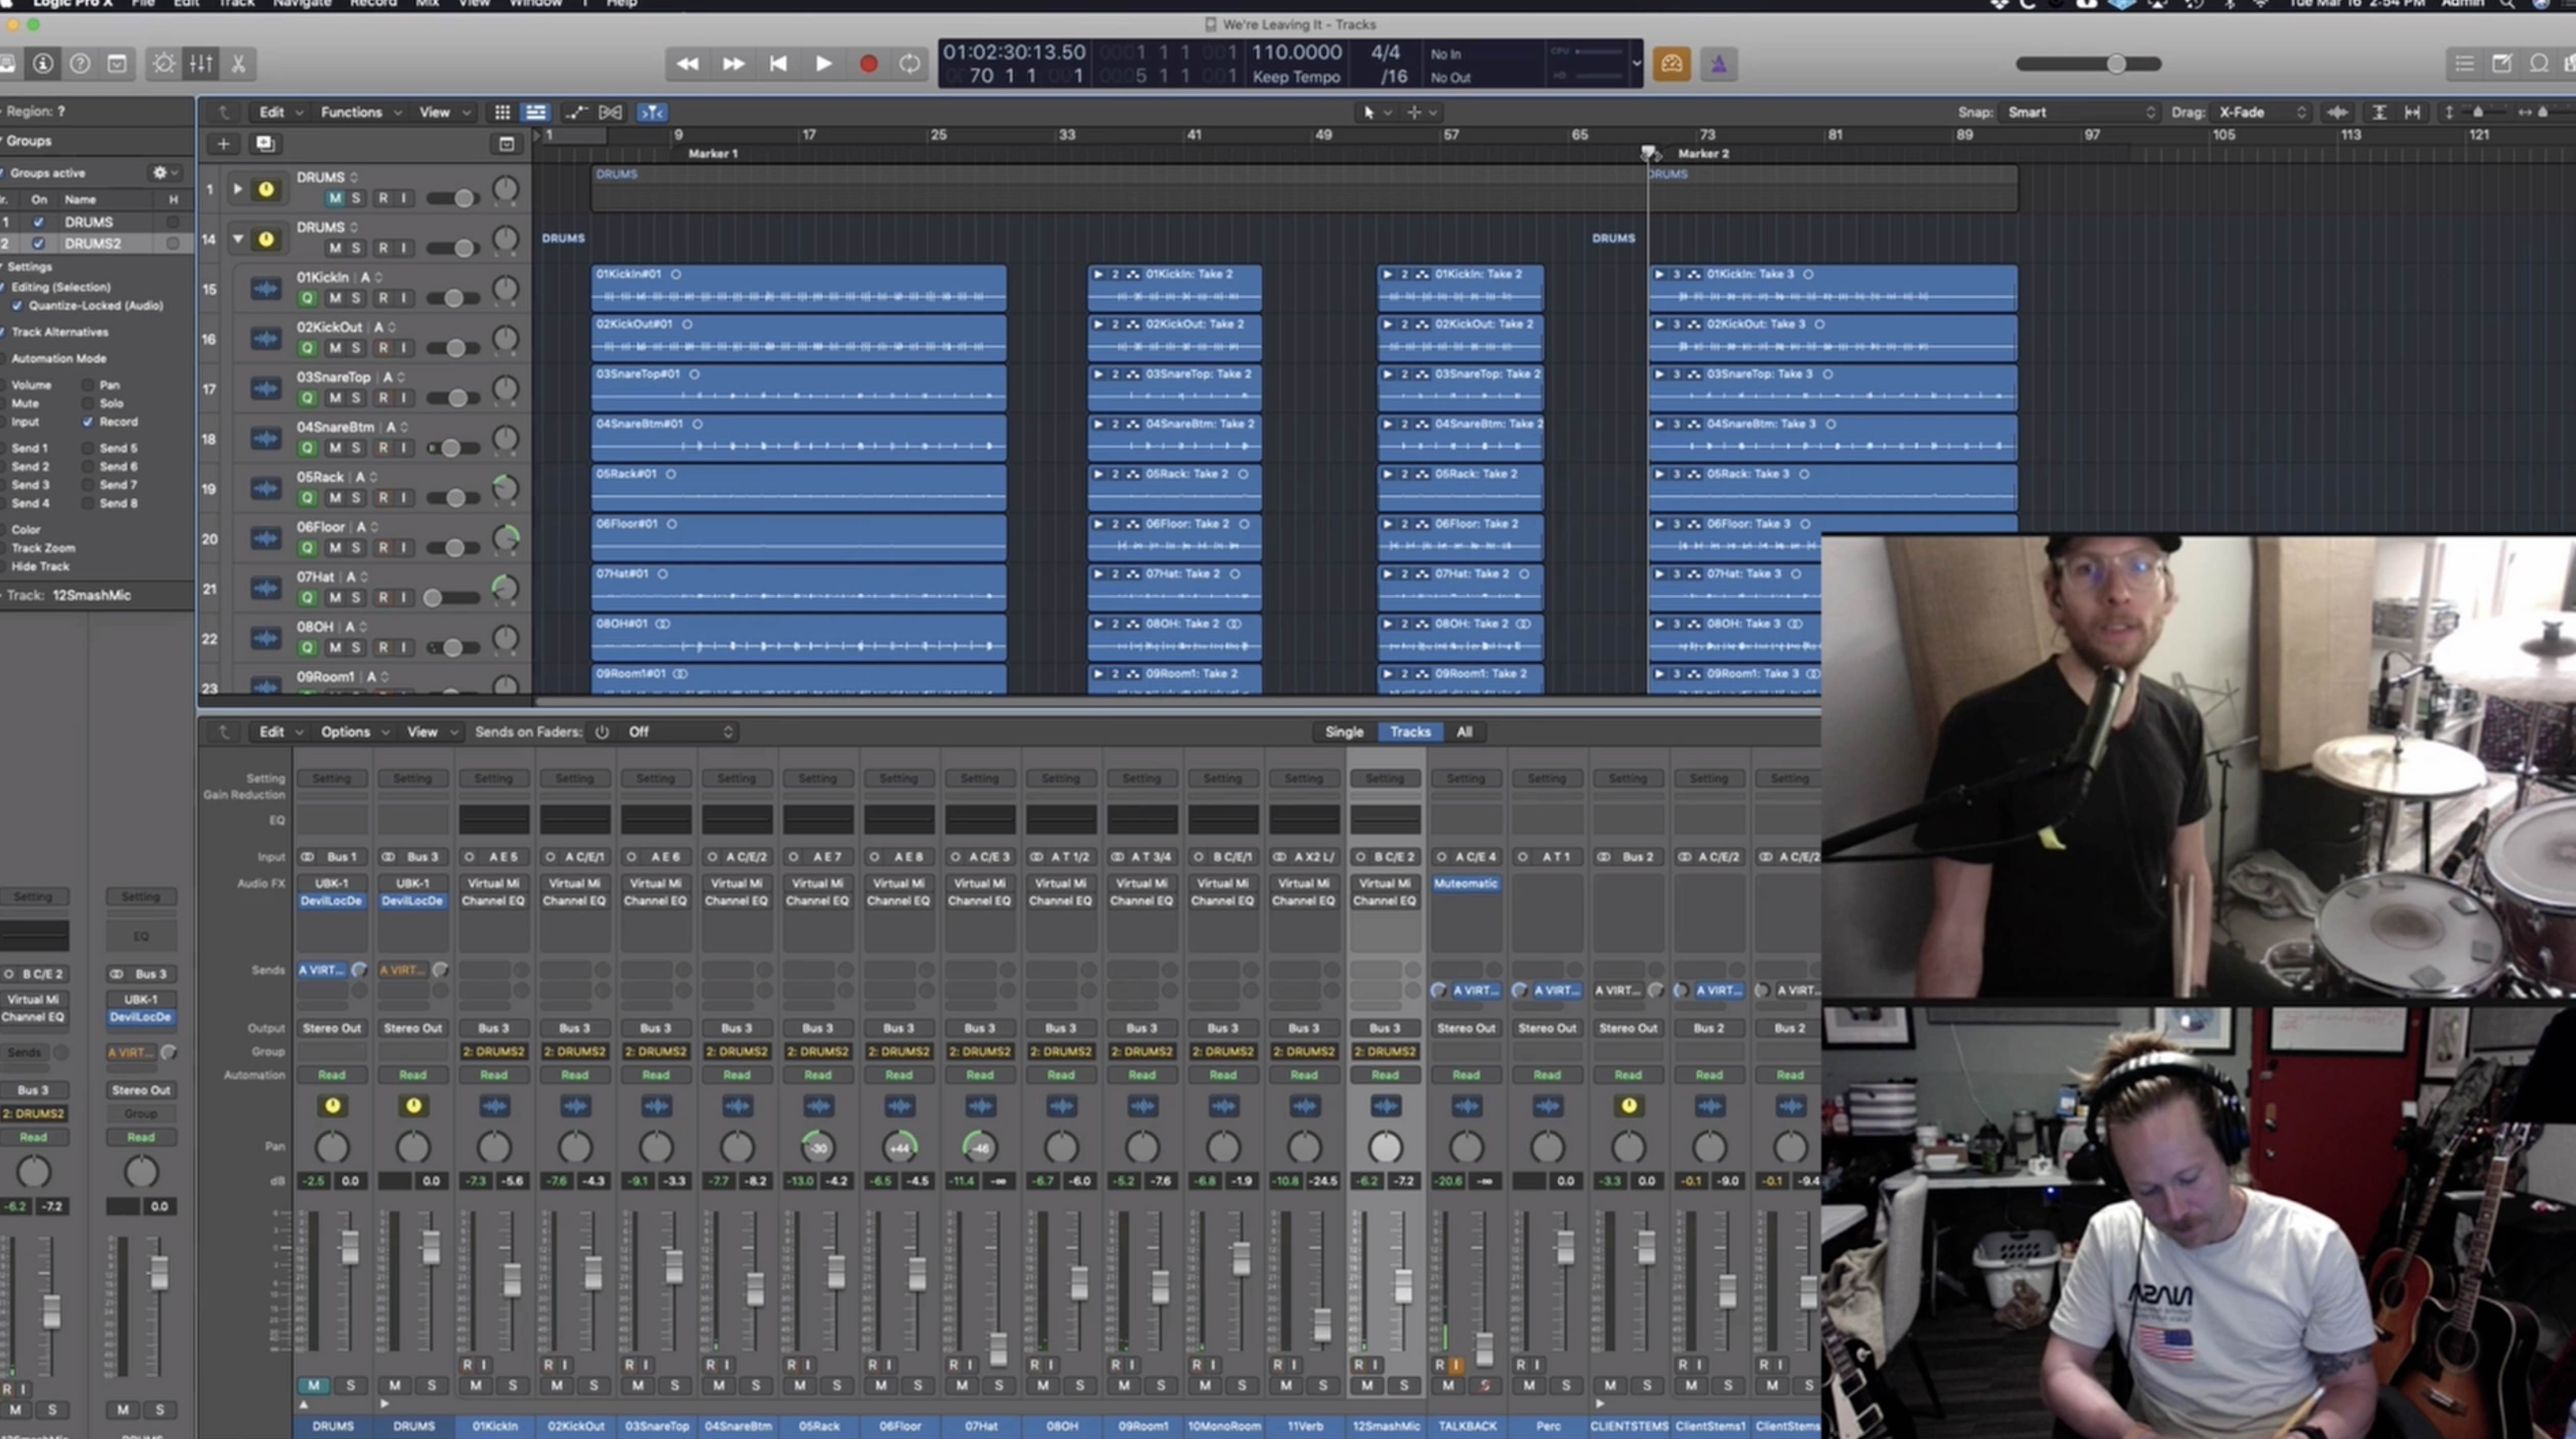Toggle the blue Catch Playhead button
The width and height of the screenshot is (2576, 1439).
652,112
